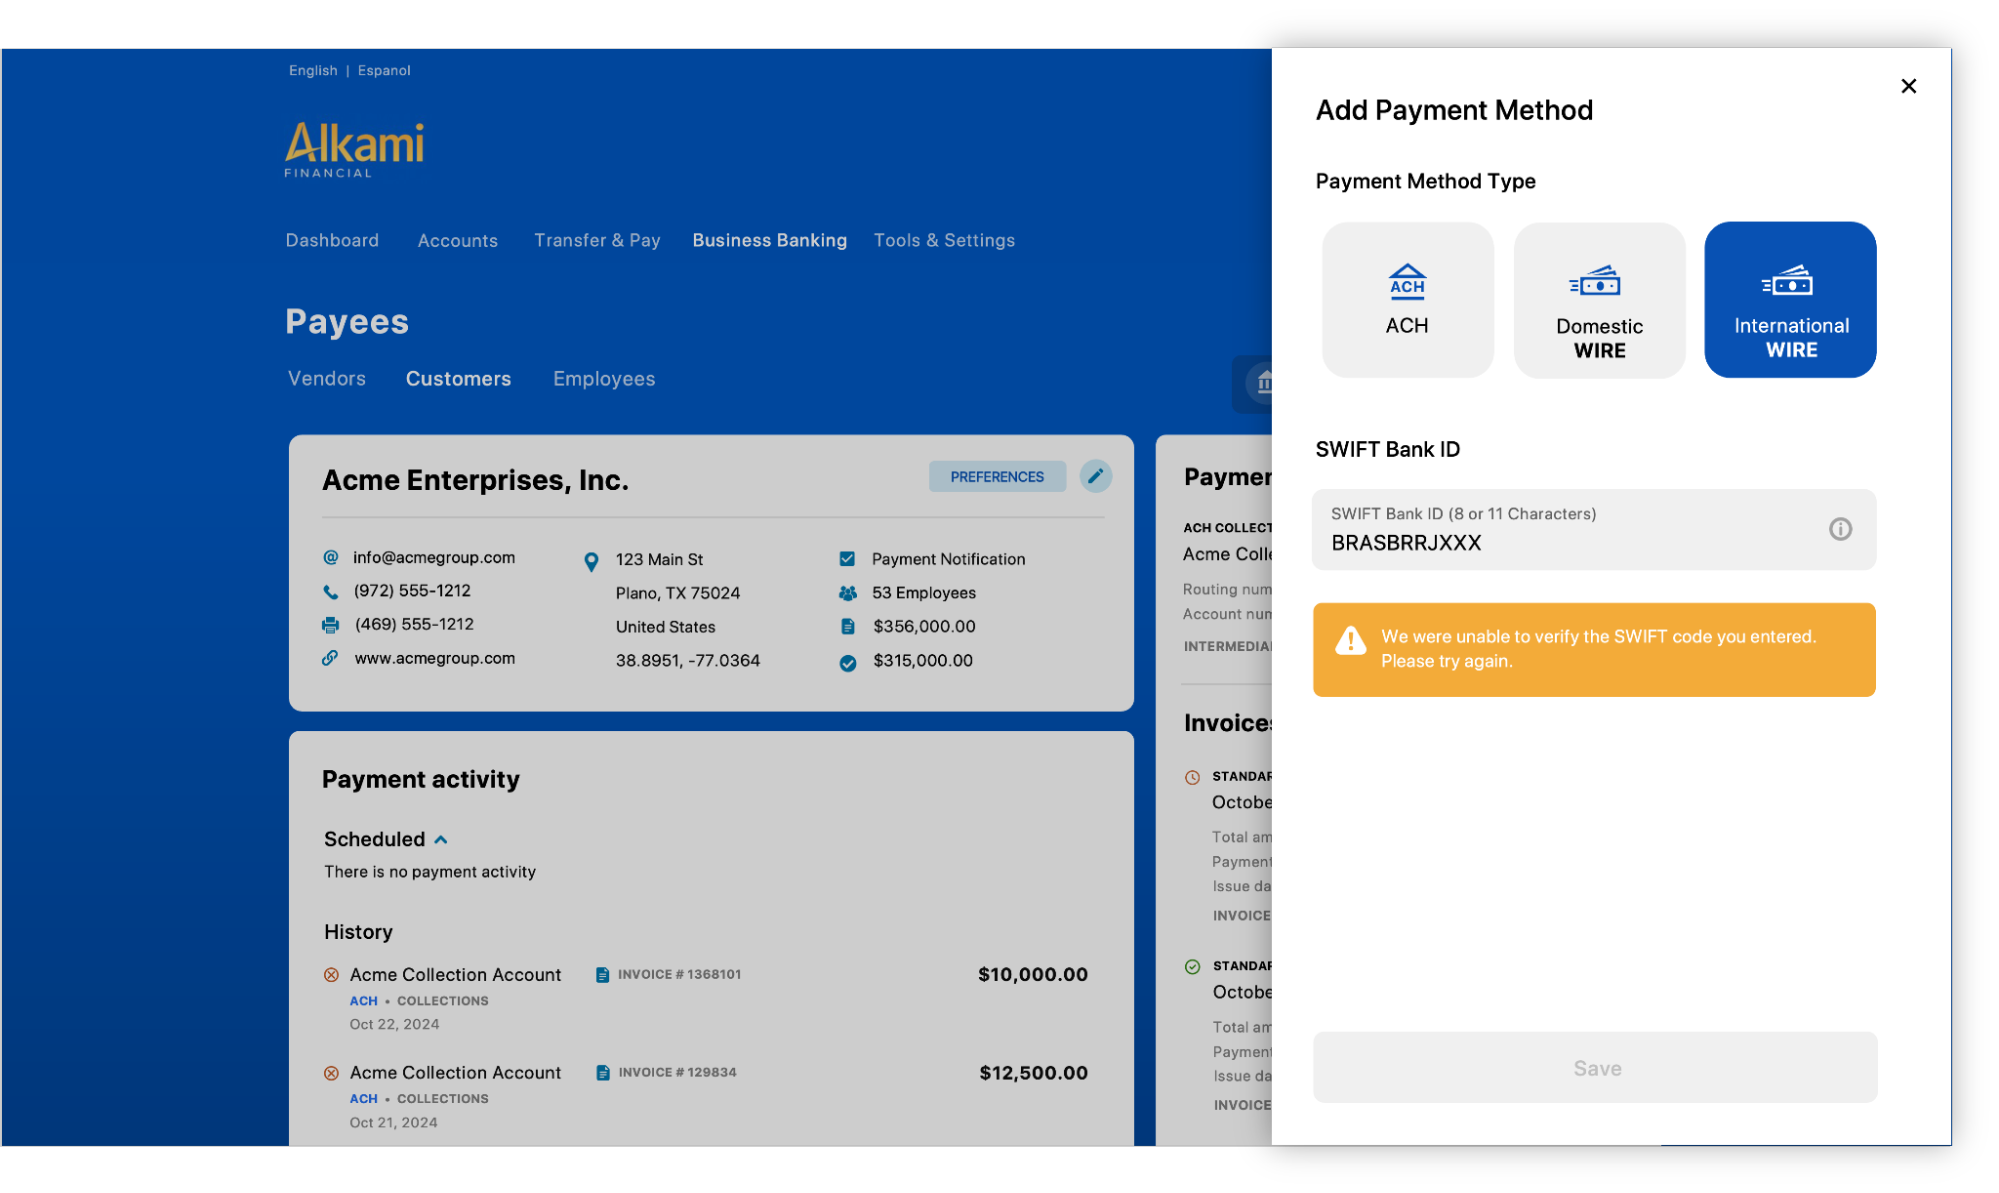This screenshot has height=1193, width=1999.
Task: Click the $10,000.00 payment amount
Action: 1033,974
